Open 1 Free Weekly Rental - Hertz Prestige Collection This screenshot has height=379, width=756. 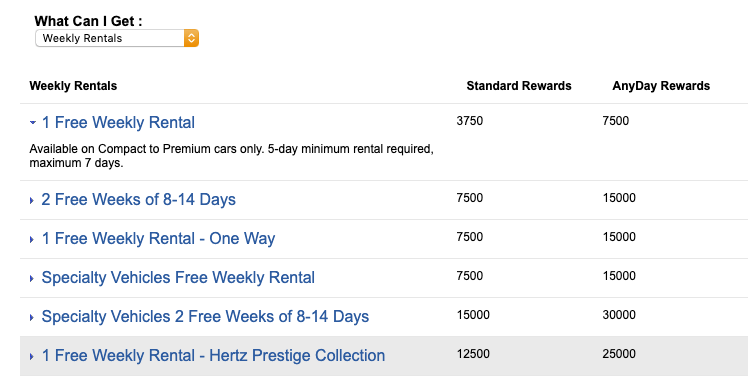point(213,356)
